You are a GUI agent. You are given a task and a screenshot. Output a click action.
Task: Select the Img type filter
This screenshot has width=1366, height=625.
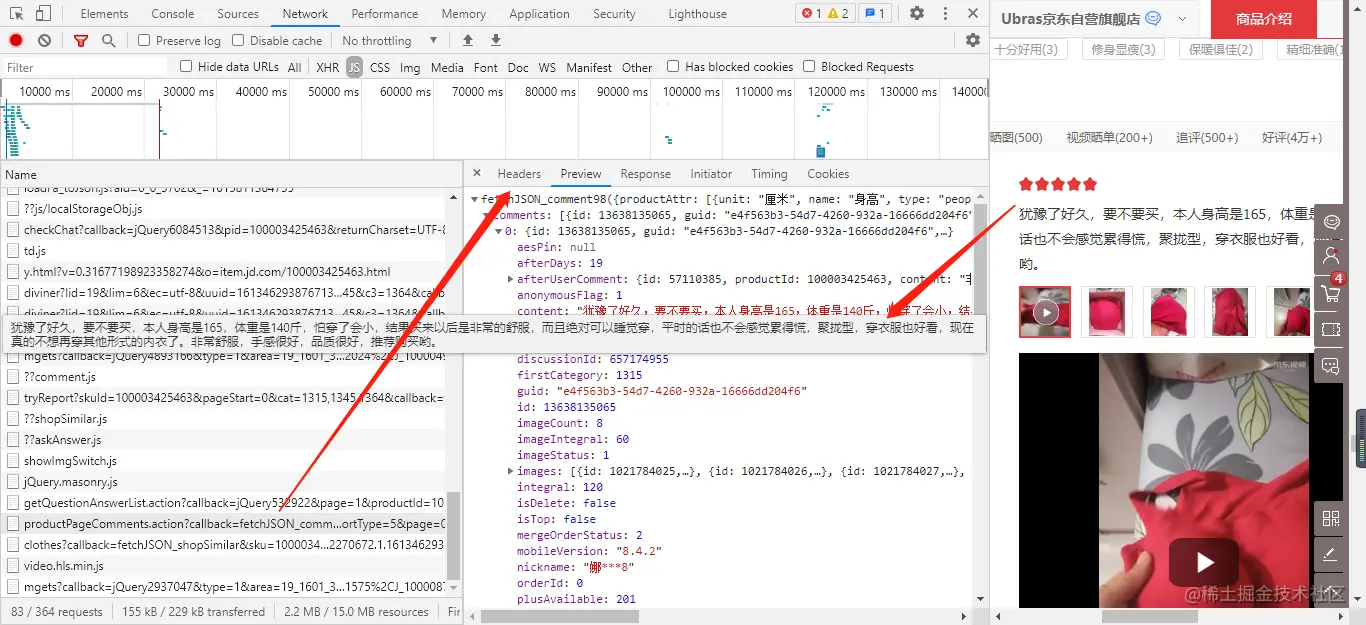pyautogui.click(x=410, y=67)
